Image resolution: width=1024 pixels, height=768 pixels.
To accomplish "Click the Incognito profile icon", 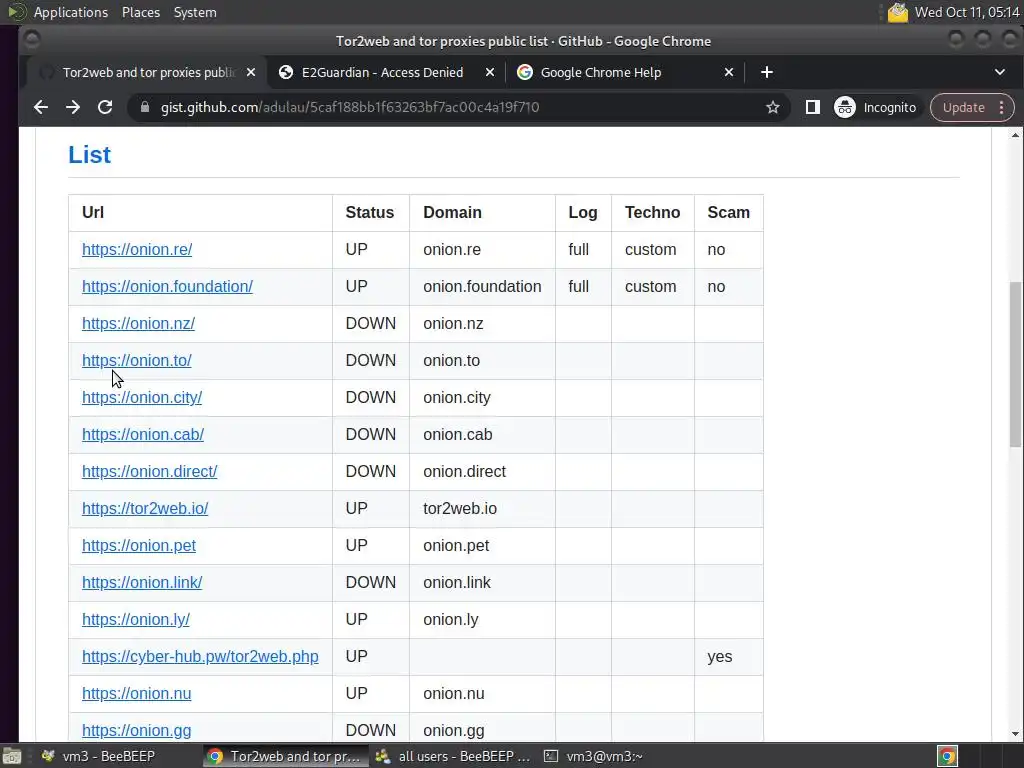I will (x=876, y=107).
